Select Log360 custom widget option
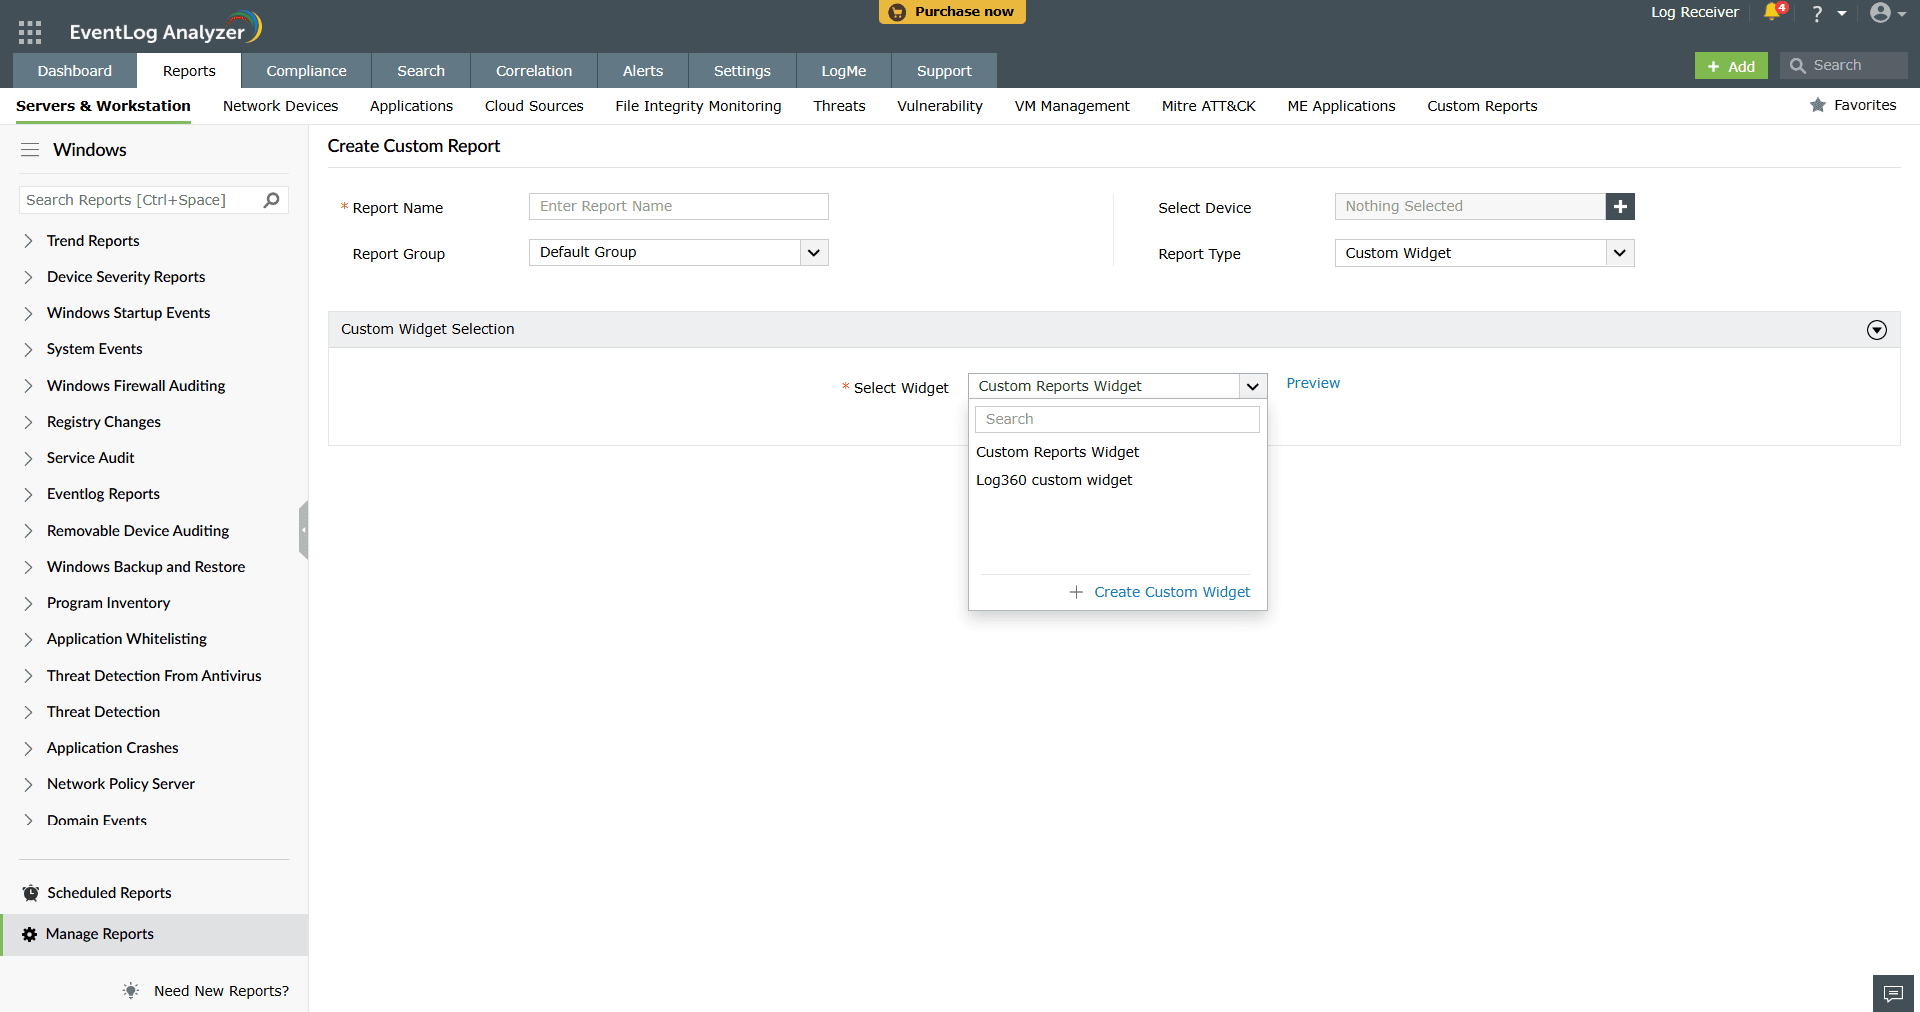This screenshot has height=1012, width=1920. (x=1054, y=480)
